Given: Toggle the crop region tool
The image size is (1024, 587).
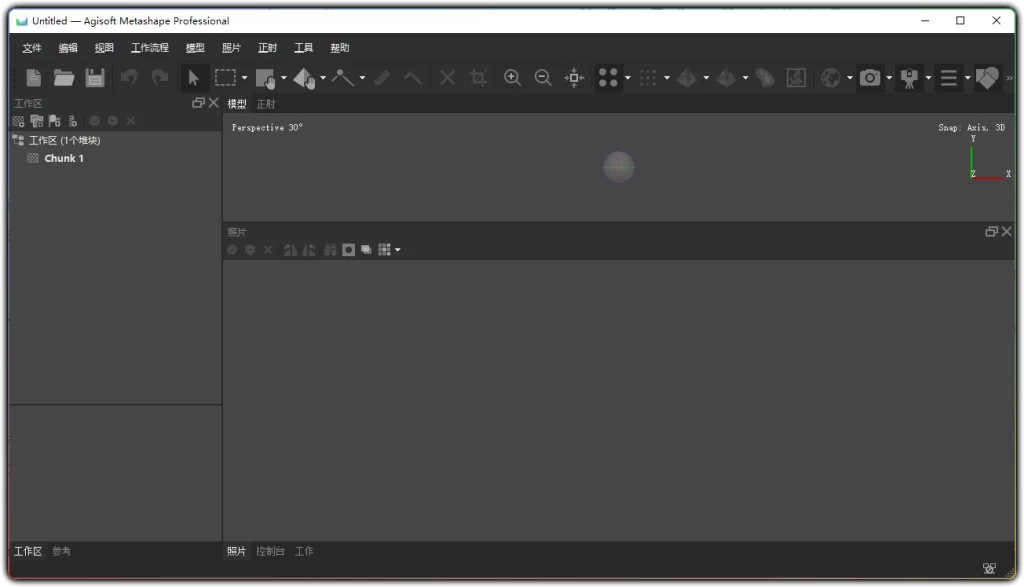Looking at the screenshot, I should pyautogui.click(x=478, y=77).
